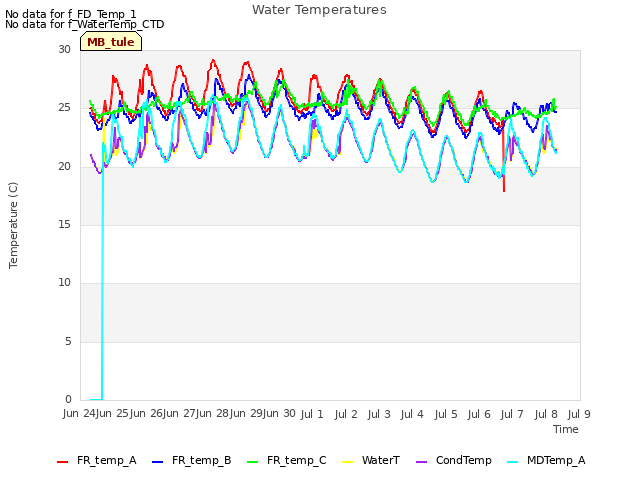
Task: Click the Jun 29 x-axis tick label
Action: (x=247, y=413)
